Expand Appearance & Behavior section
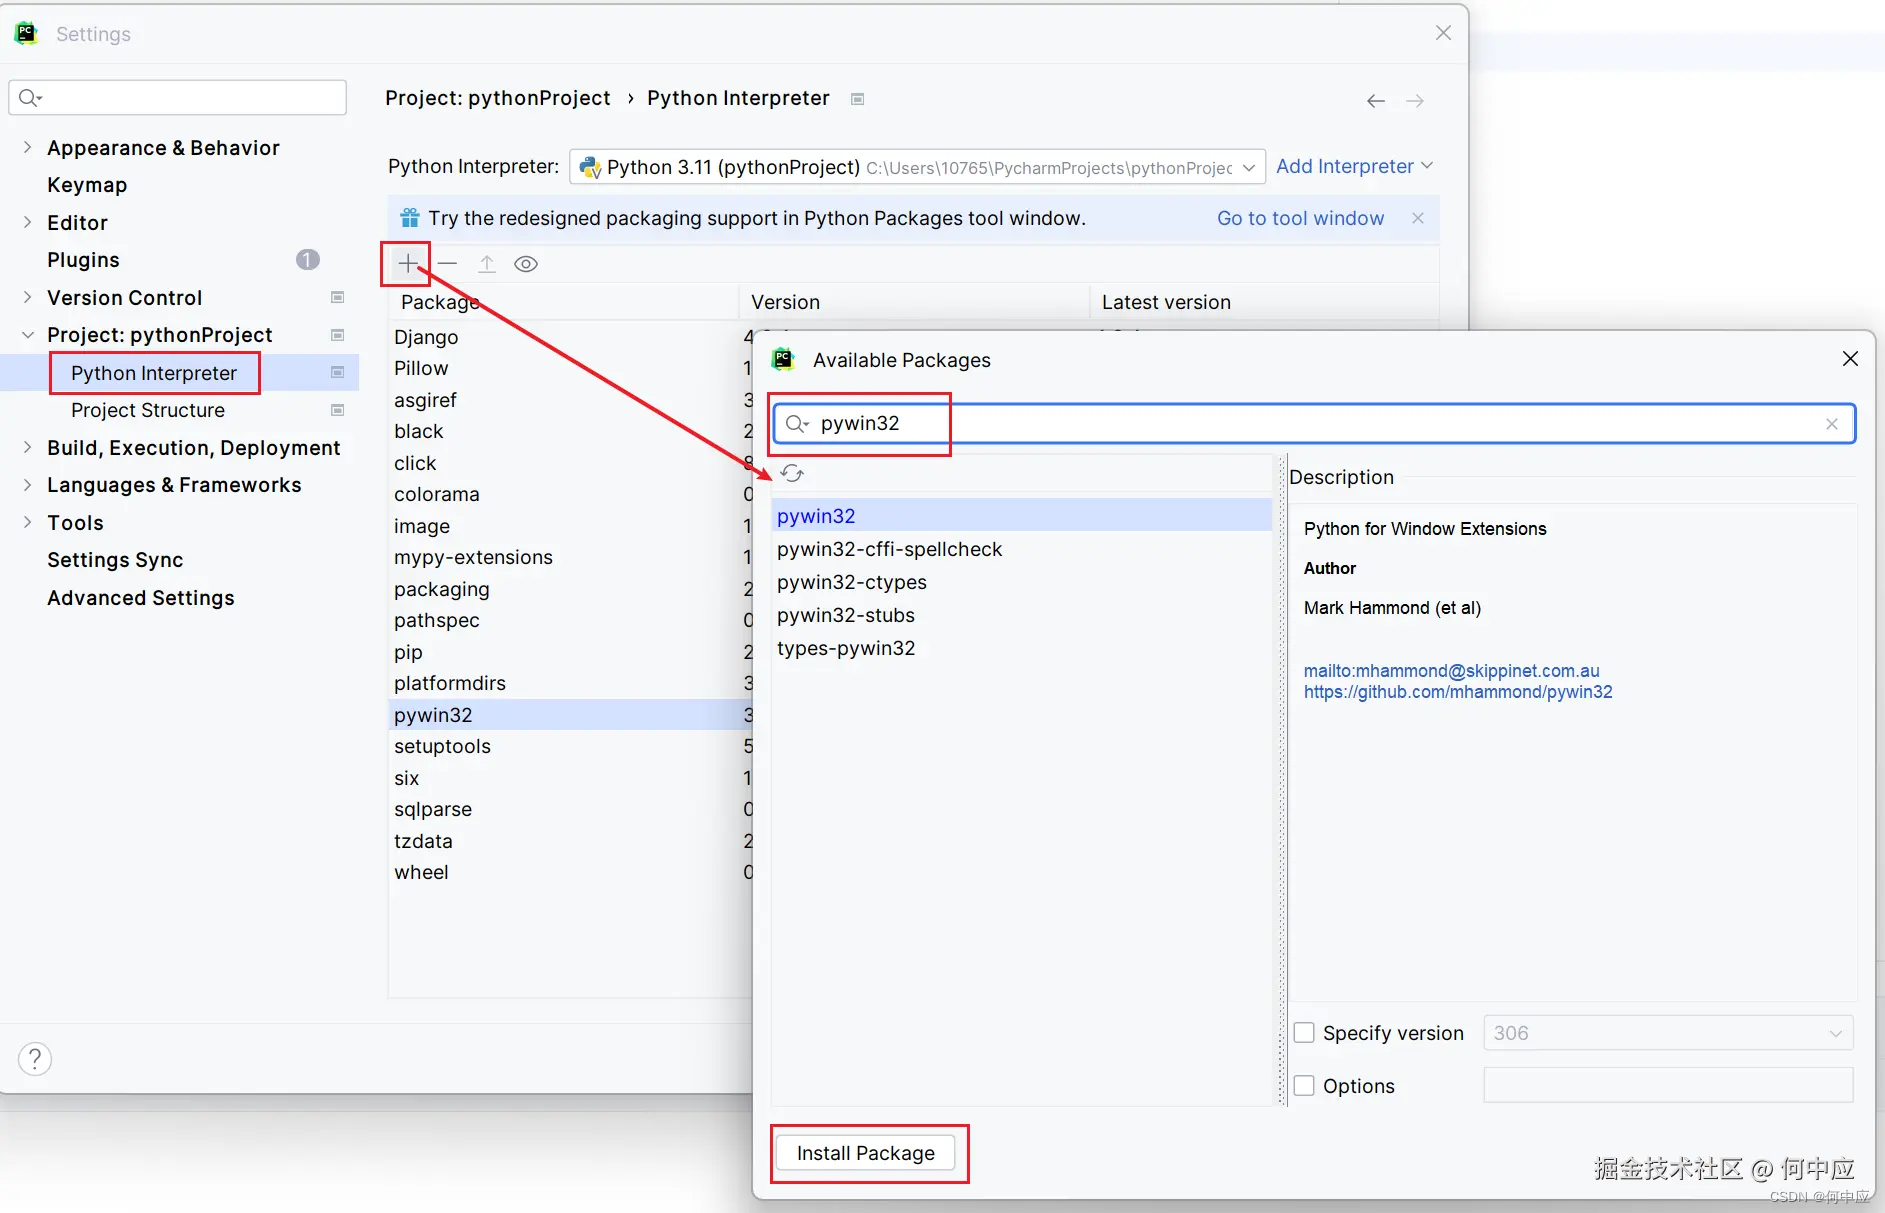The height and width of the screenshot is (1213, 1885). pos(27,147)
